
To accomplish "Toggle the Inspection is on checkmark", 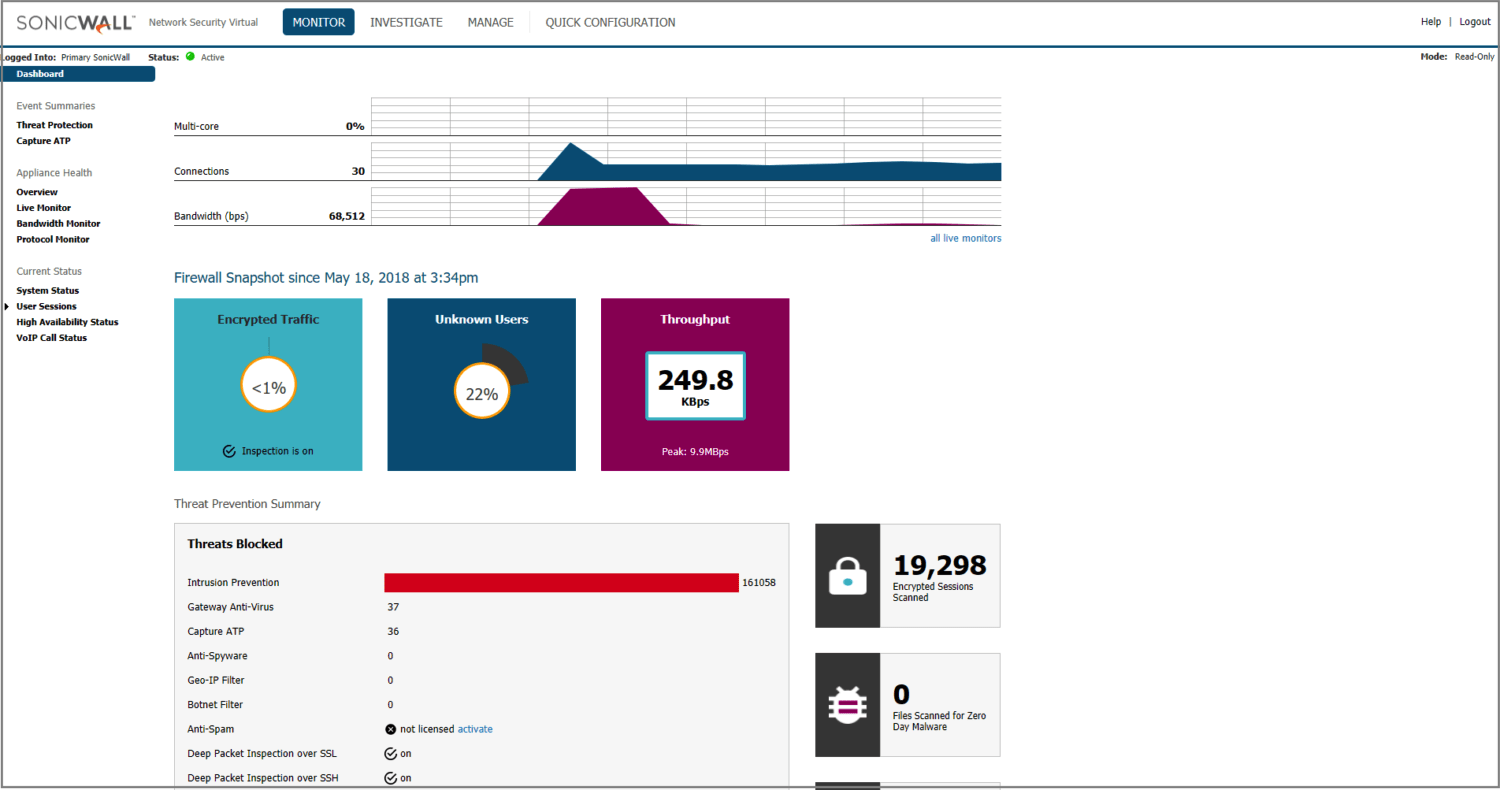I will pos(229,451).
